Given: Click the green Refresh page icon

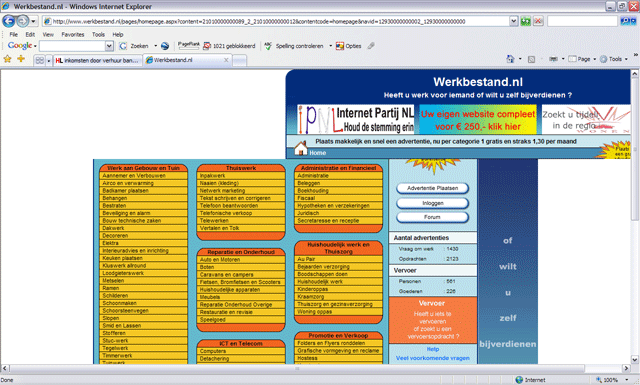Looking at the screenshot, I should click(x=525, y=21).
